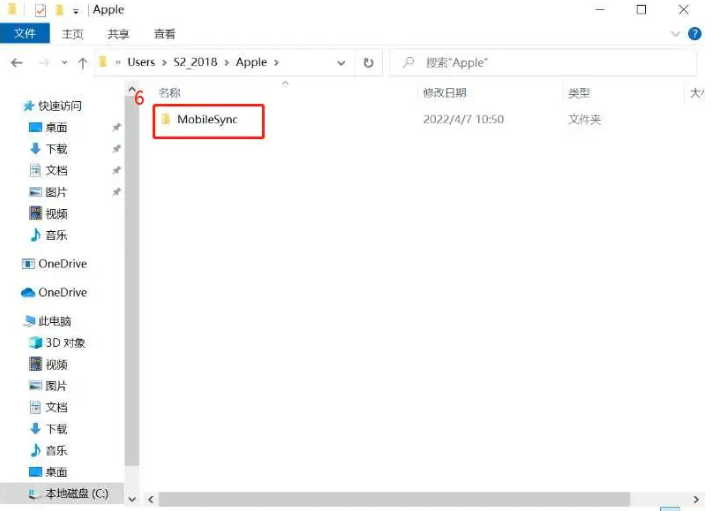Click S2_2018 in the address path

[x=195, y=62]
